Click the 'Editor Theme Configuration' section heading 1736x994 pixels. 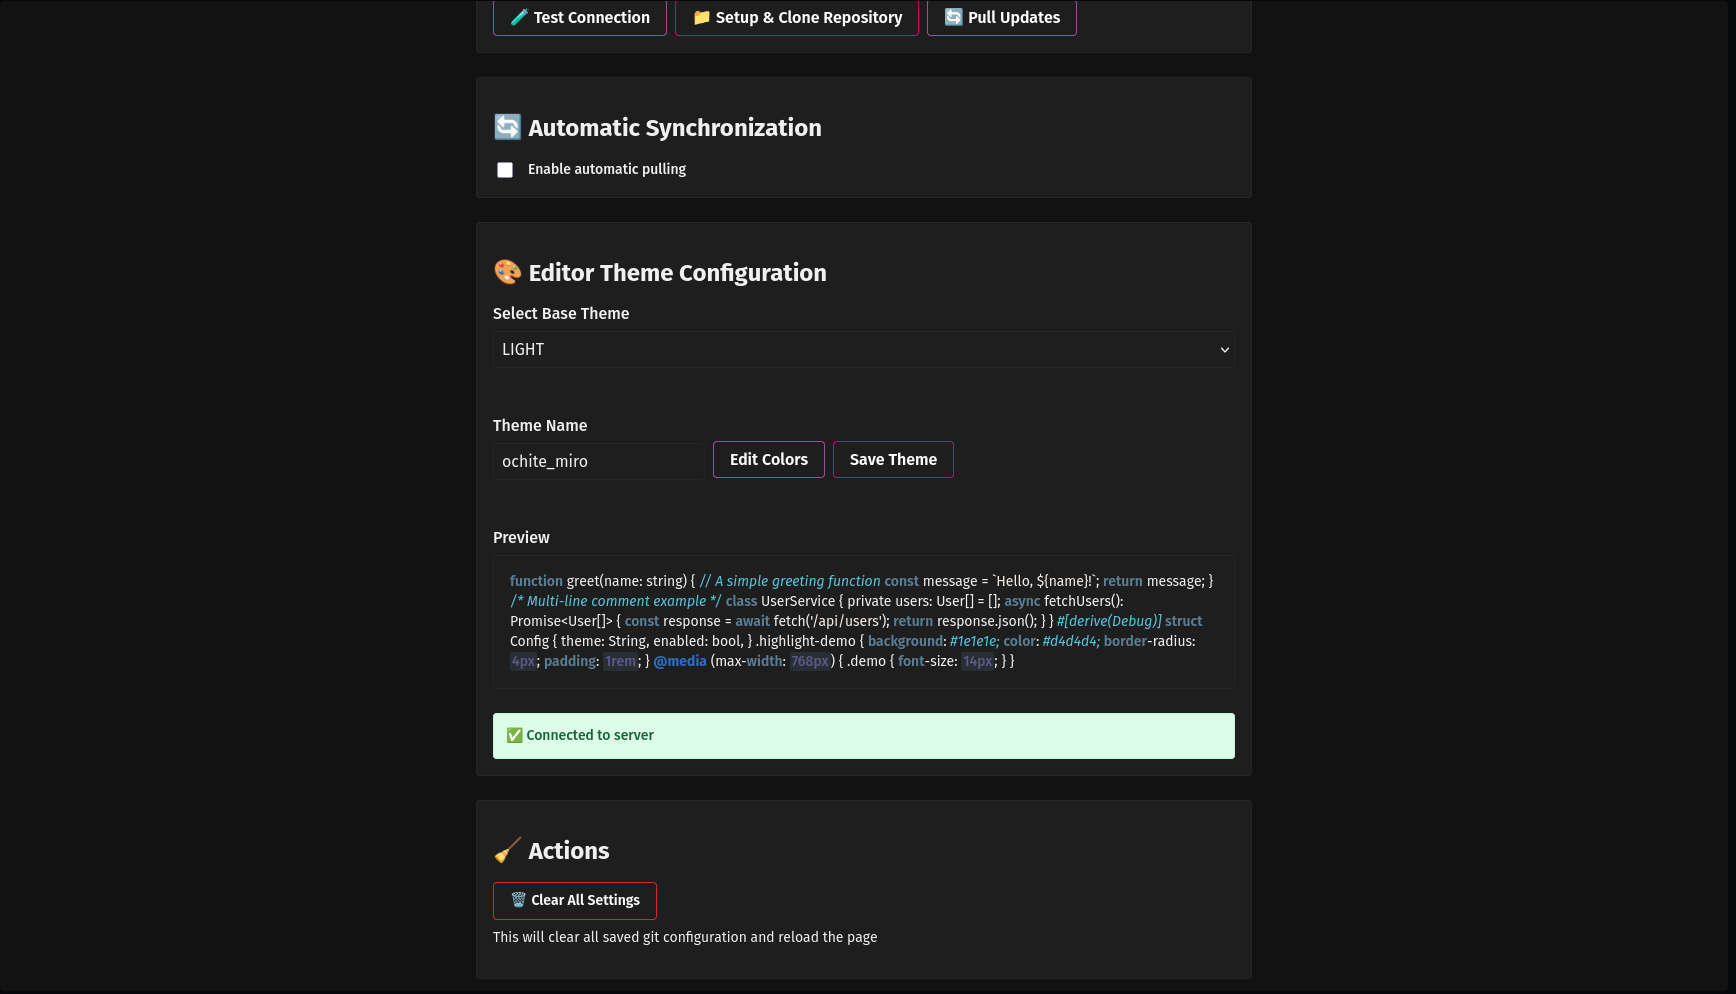coord(677,272)
